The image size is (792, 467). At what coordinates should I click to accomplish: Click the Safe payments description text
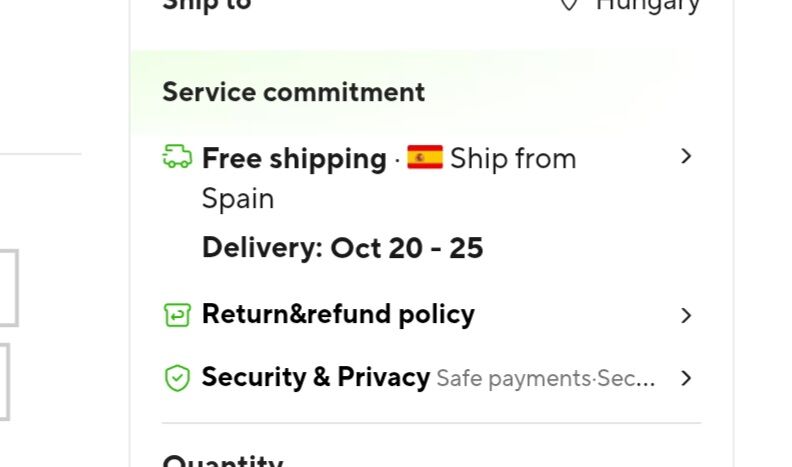point(546,379)
